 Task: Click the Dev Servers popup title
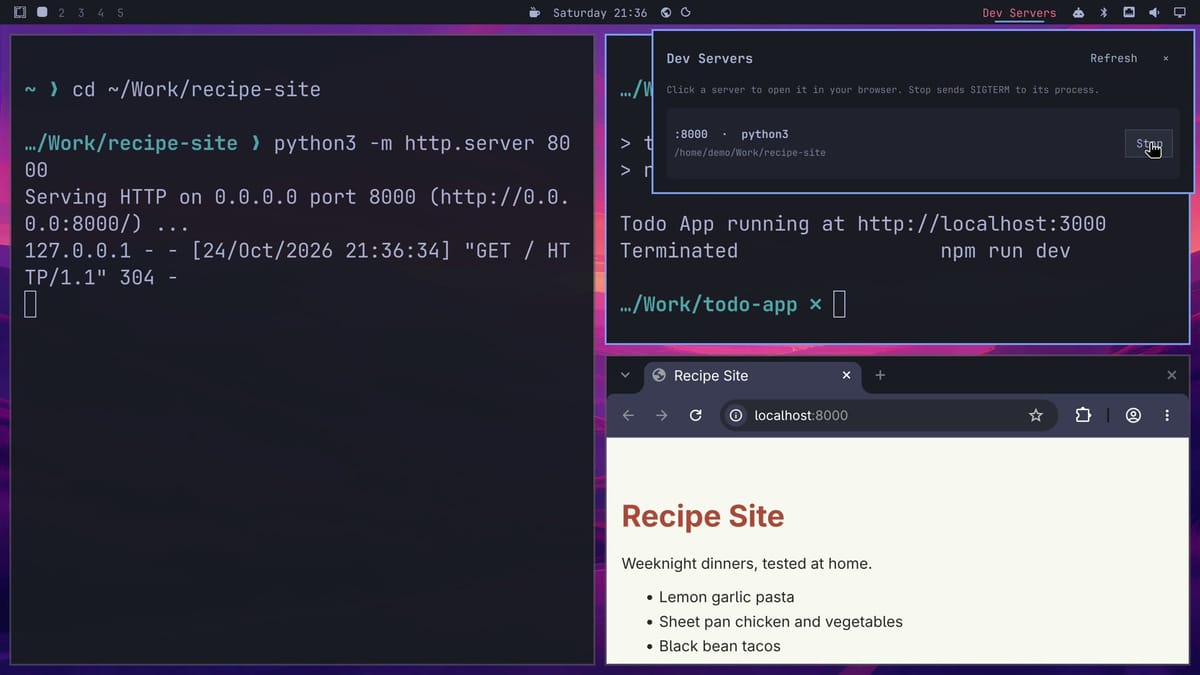pos(710,59)
